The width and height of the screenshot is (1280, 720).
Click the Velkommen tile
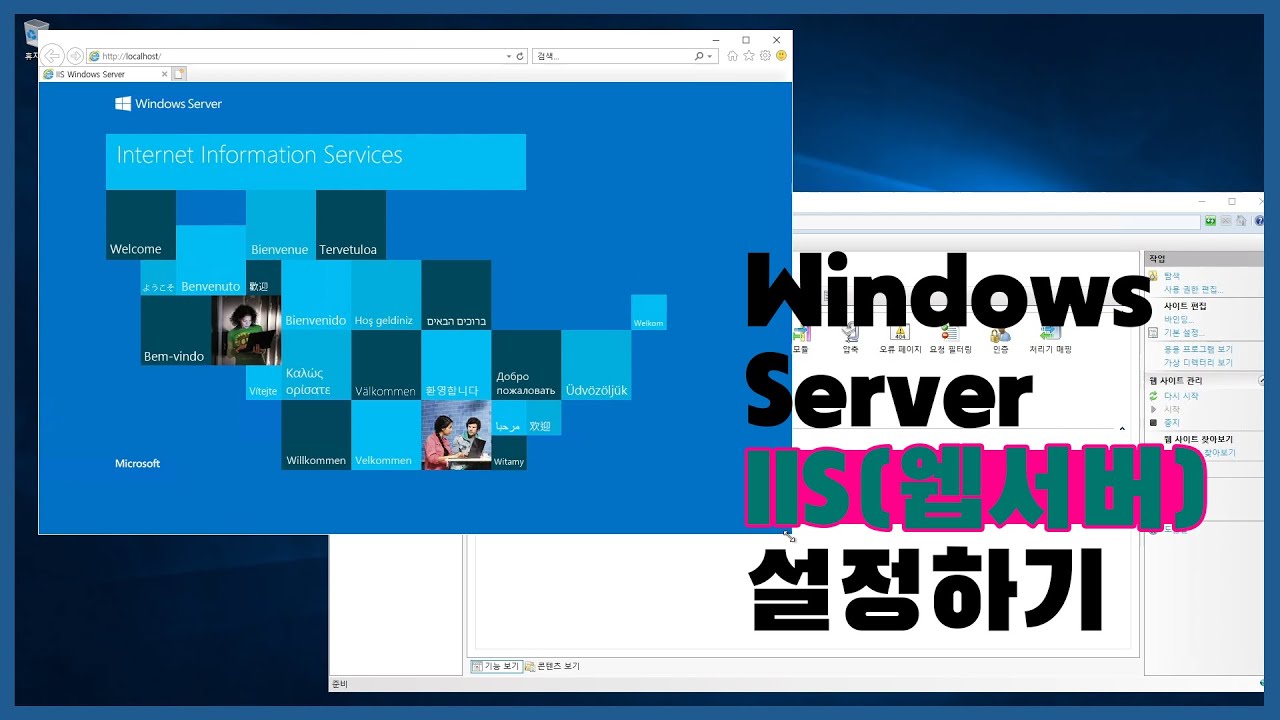pyautogui.click(x=386, y=435)
